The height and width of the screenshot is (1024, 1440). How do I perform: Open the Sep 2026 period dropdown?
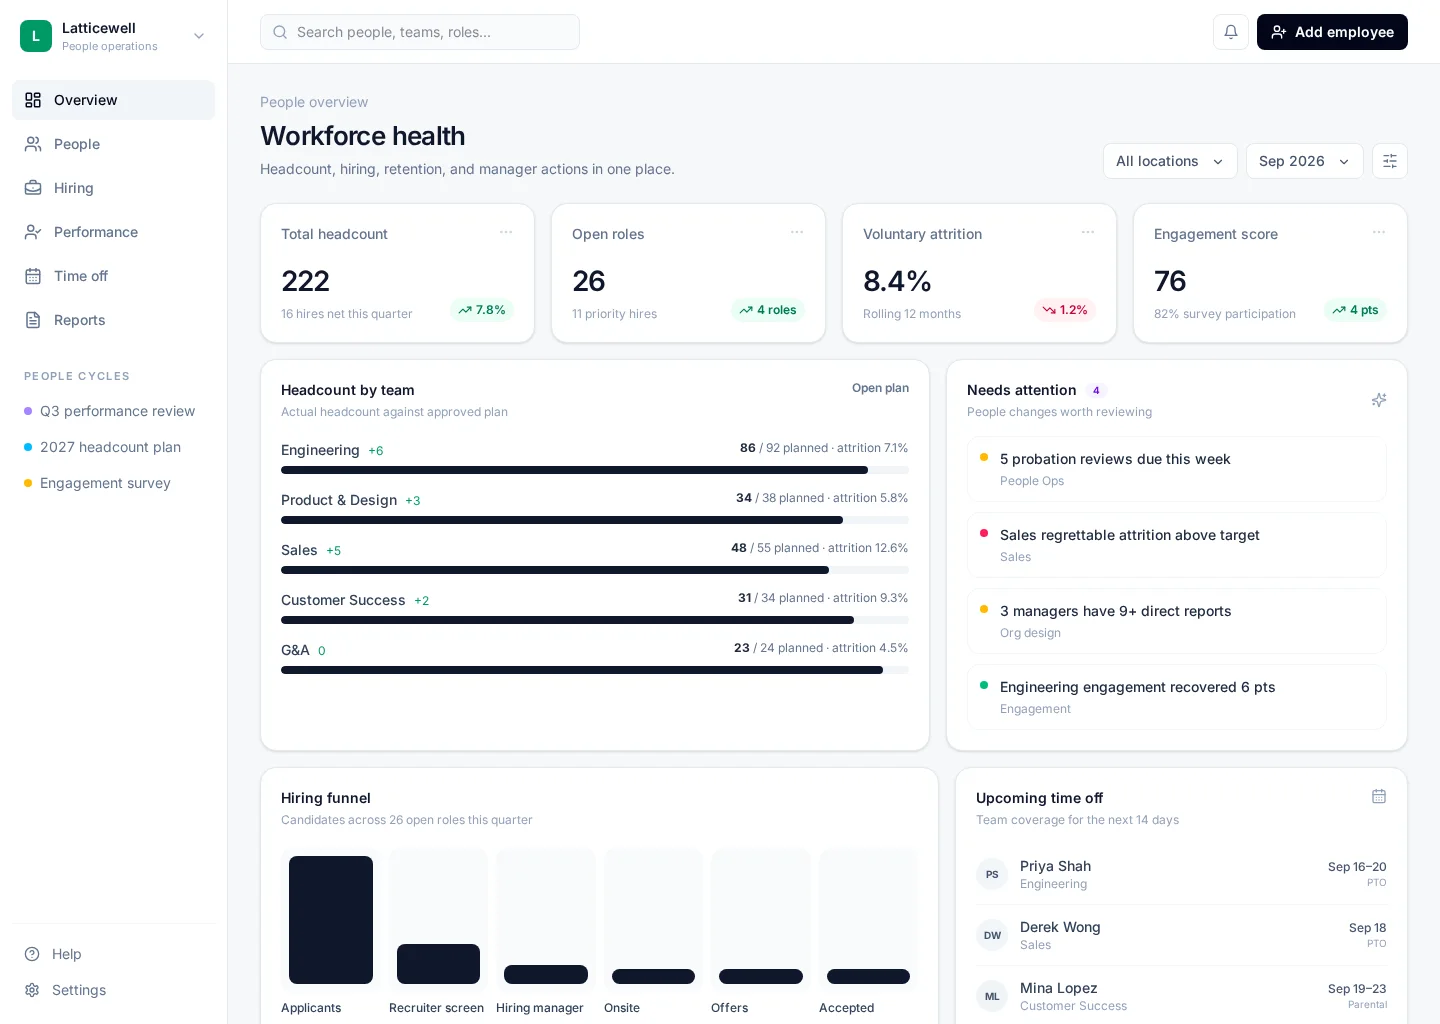(1304, 161)
